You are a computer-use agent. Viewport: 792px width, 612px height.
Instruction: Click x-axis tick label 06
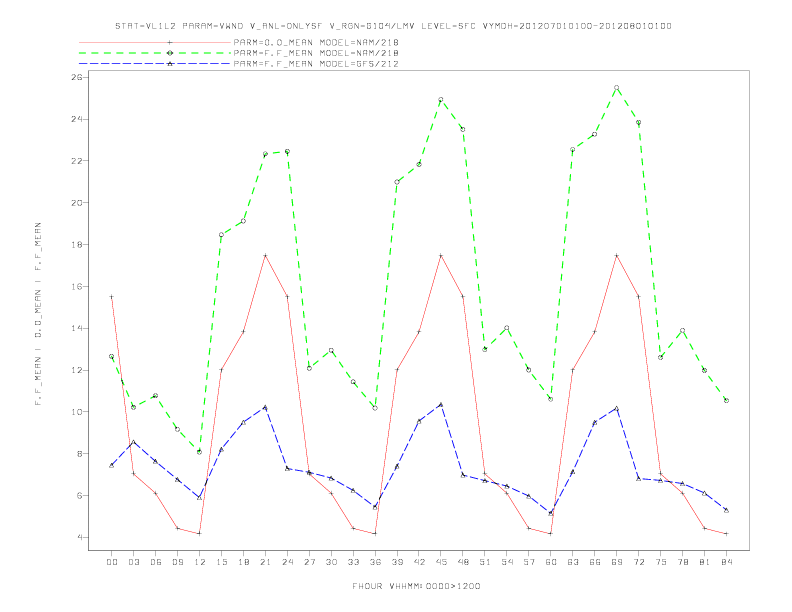[156, 562]
